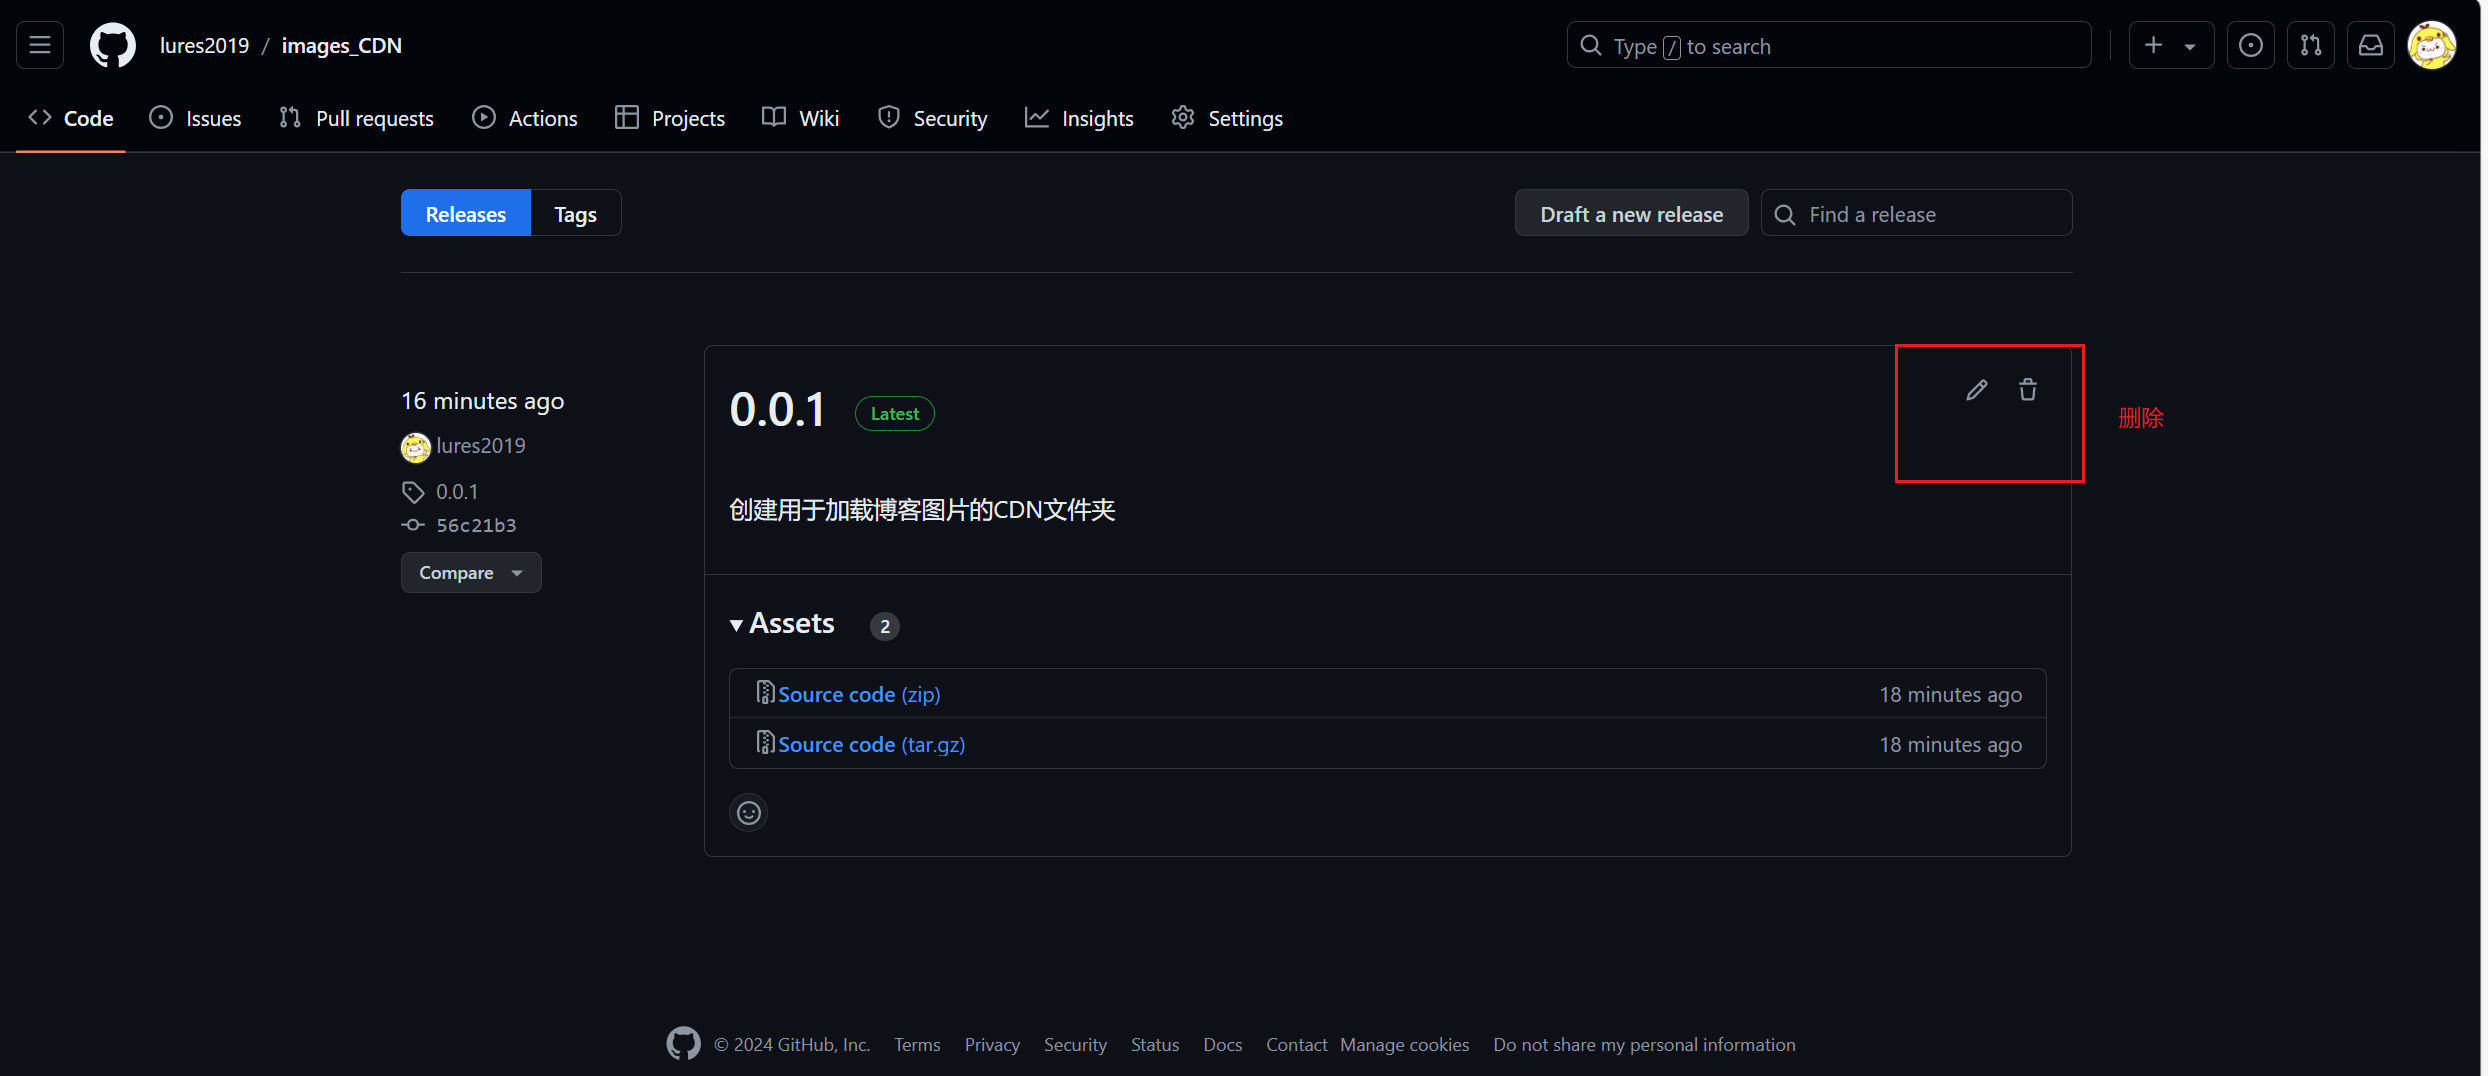Click the tag icon next to 0.0.1
The image size is (2488, 1076).
coord(413,492)
